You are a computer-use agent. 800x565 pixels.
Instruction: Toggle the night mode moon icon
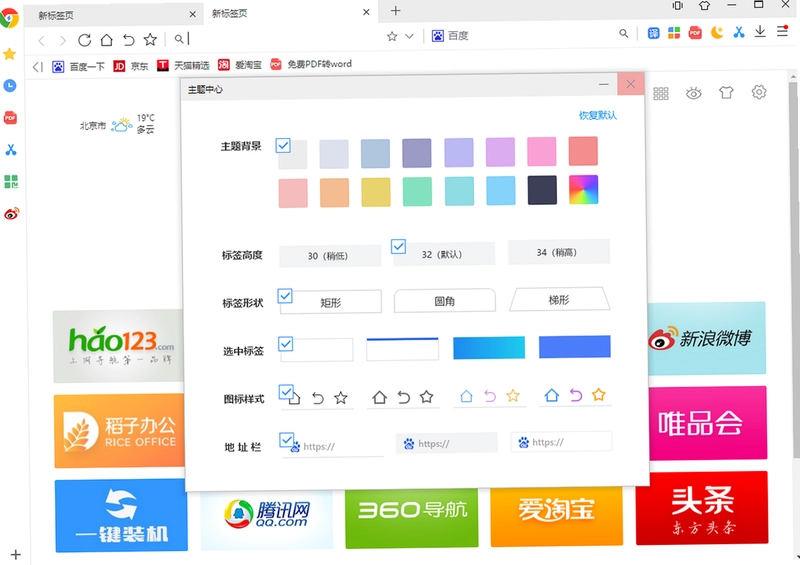click(717, 33)
